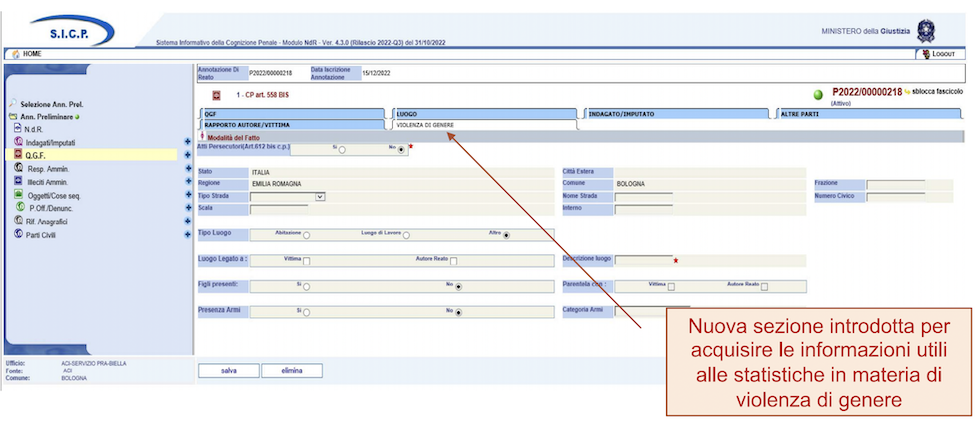
Task: Click the Logout icon at top right
Action: pos(926,53)
